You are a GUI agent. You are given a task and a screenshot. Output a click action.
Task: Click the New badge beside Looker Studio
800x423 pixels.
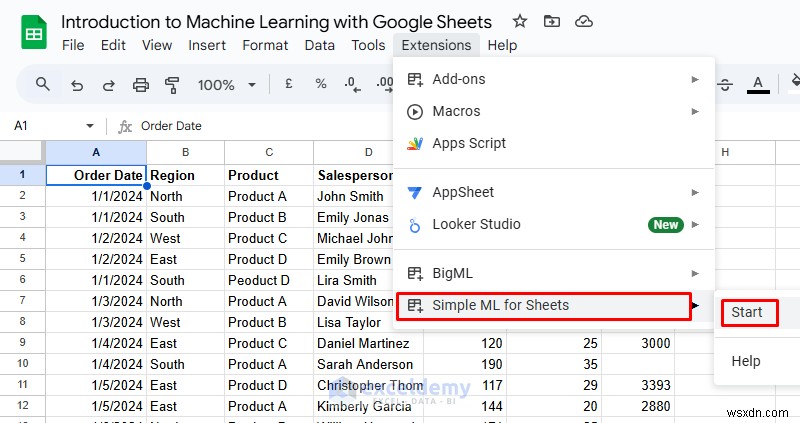tap(665, 225)
